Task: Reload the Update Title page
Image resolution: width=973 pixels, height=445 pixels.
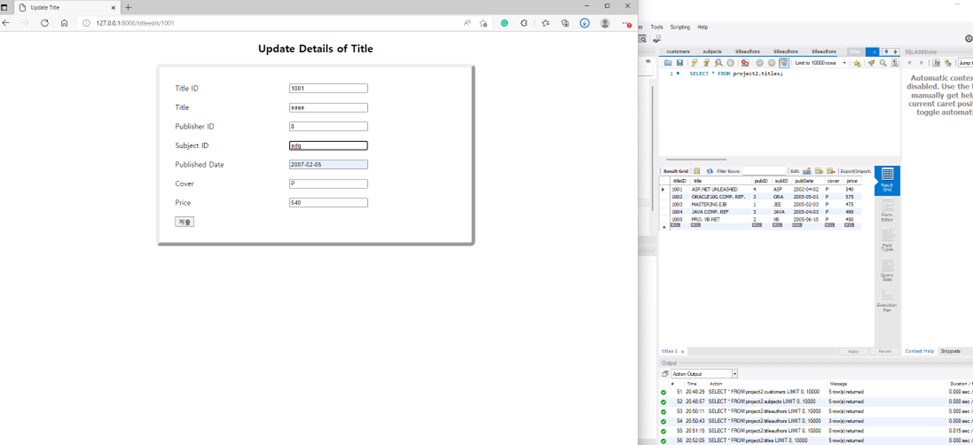Action: 45,23
